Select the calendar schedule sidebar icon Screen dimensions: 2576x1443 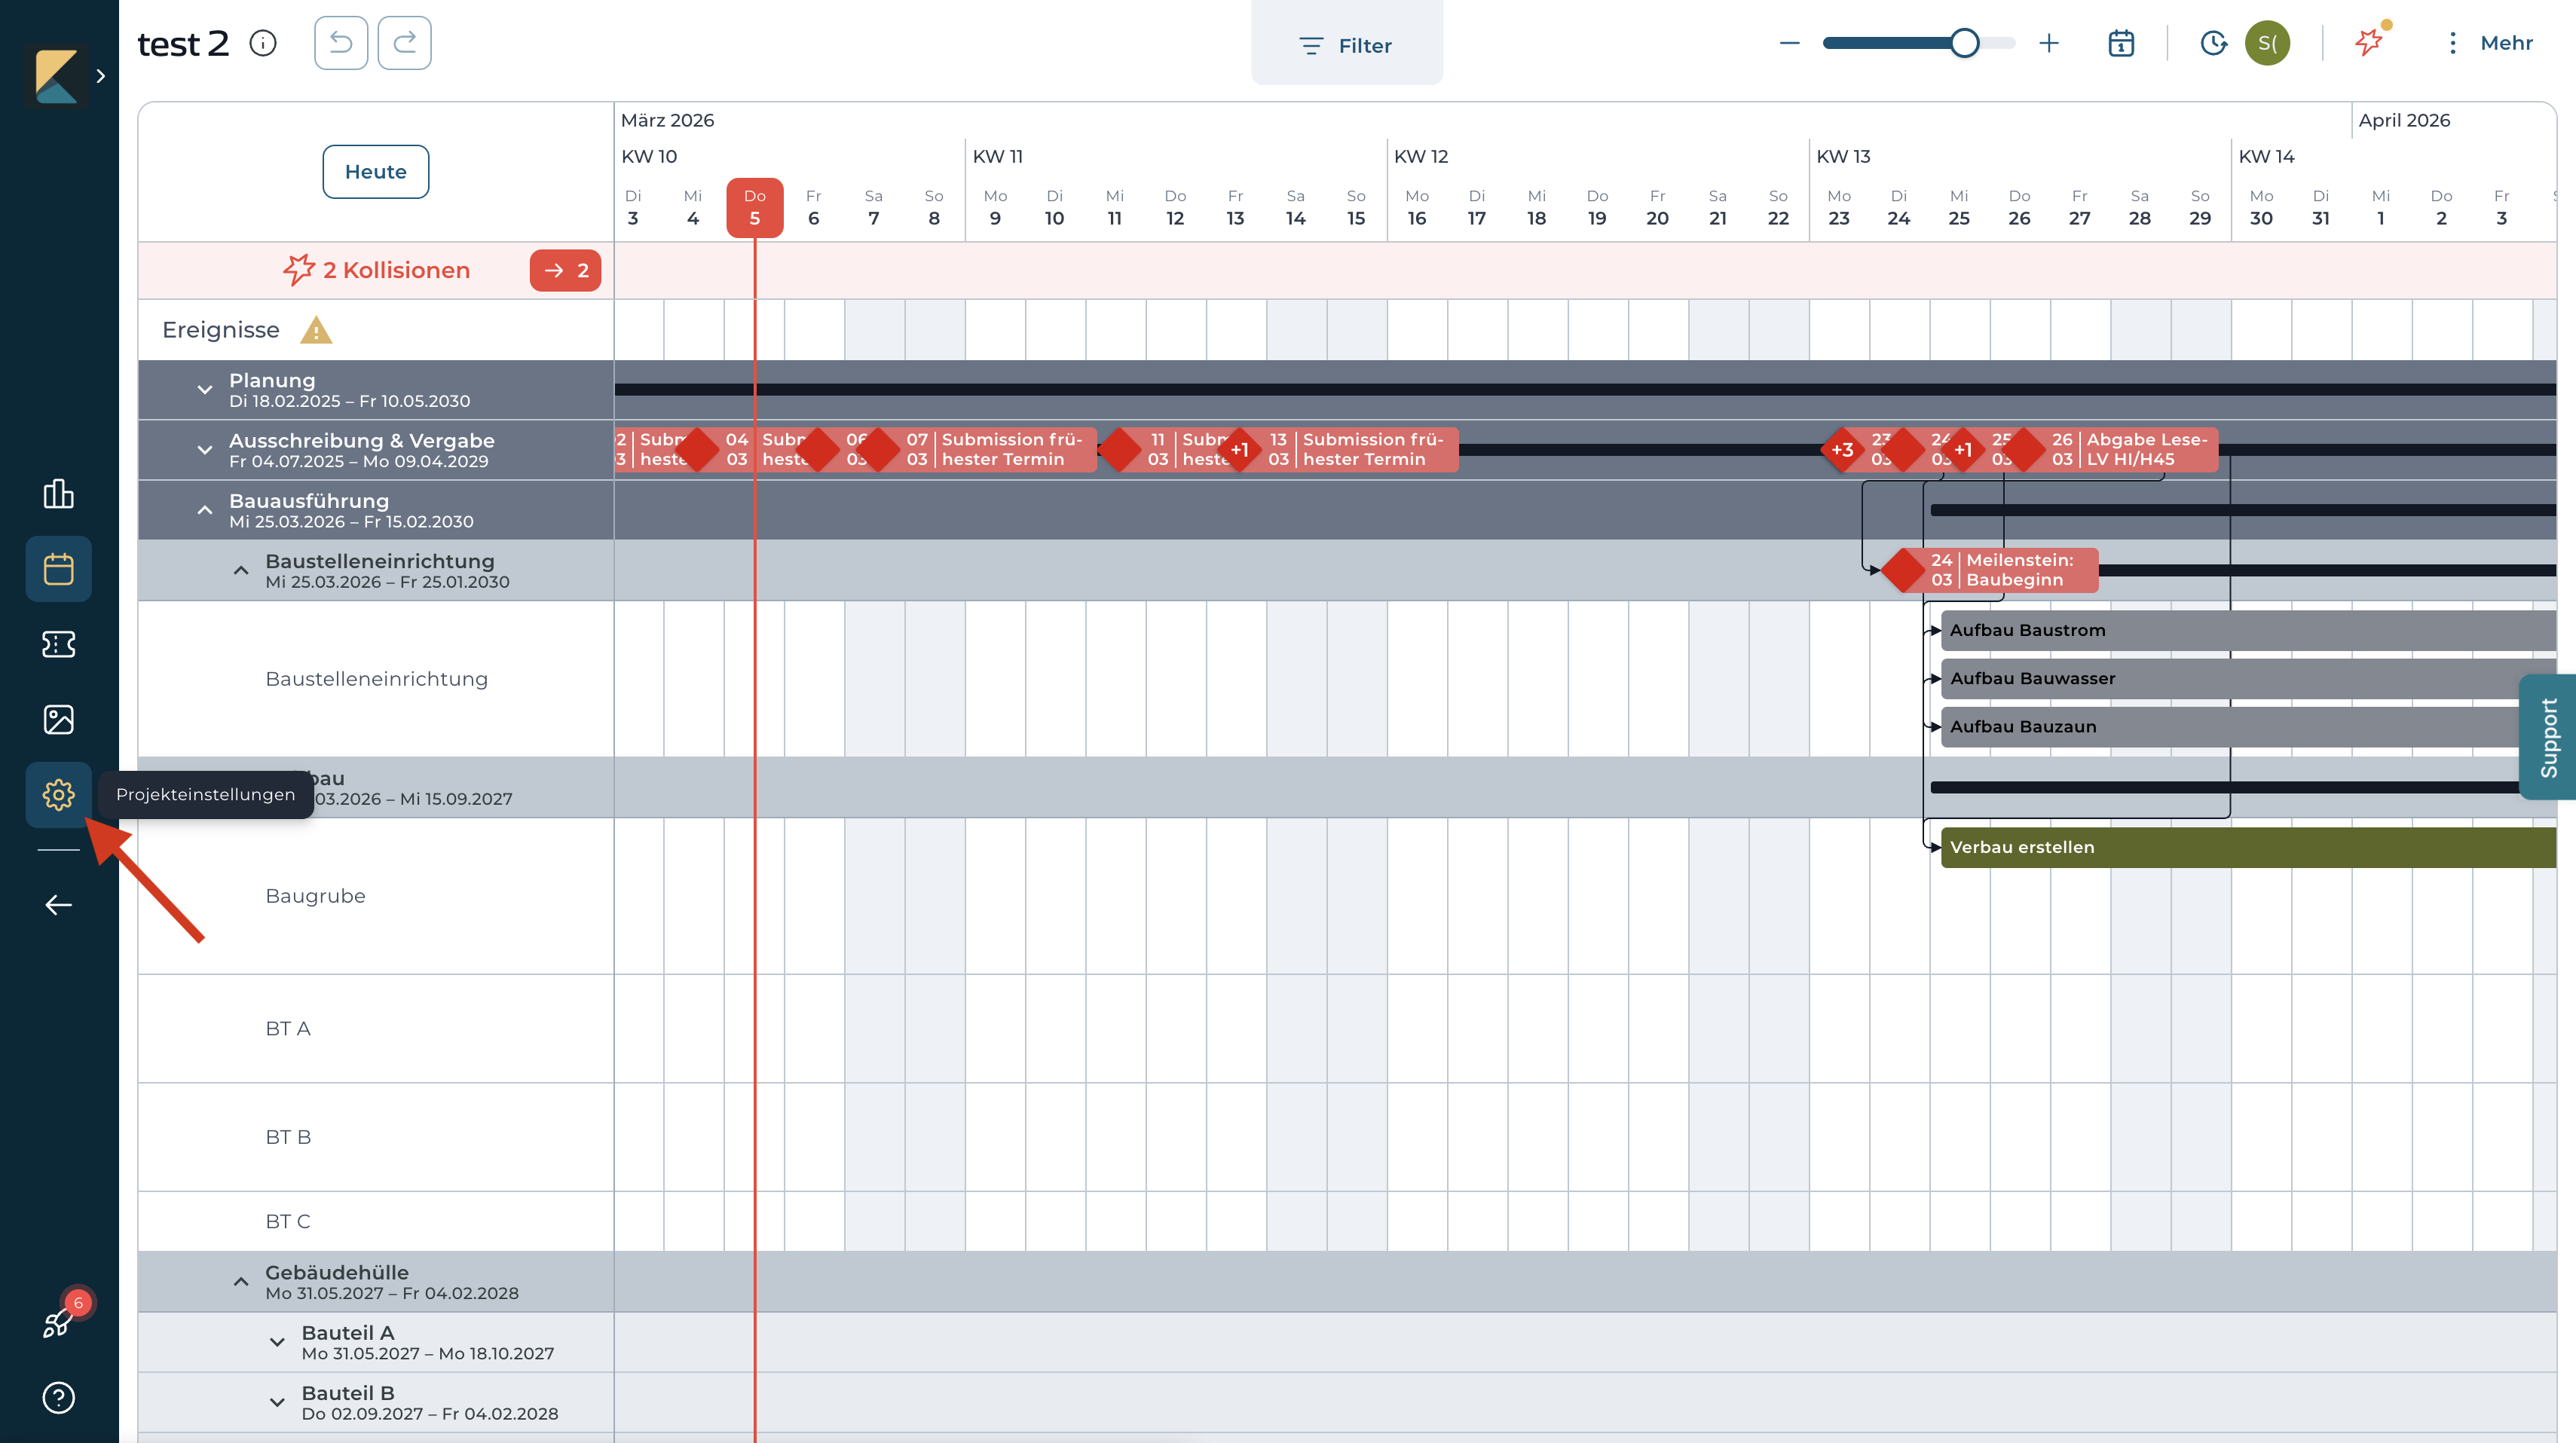[58, 569]
